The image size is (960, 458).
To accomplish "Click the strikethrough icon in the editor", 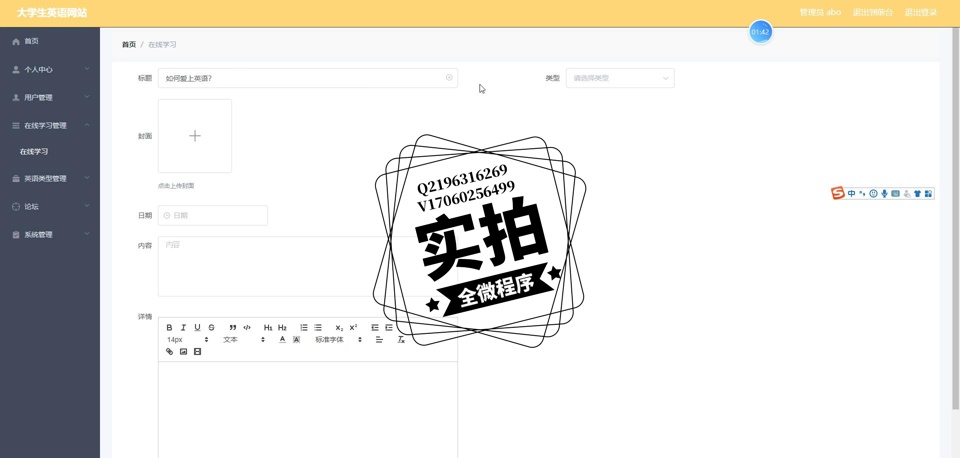I will [x=211, y=328].
